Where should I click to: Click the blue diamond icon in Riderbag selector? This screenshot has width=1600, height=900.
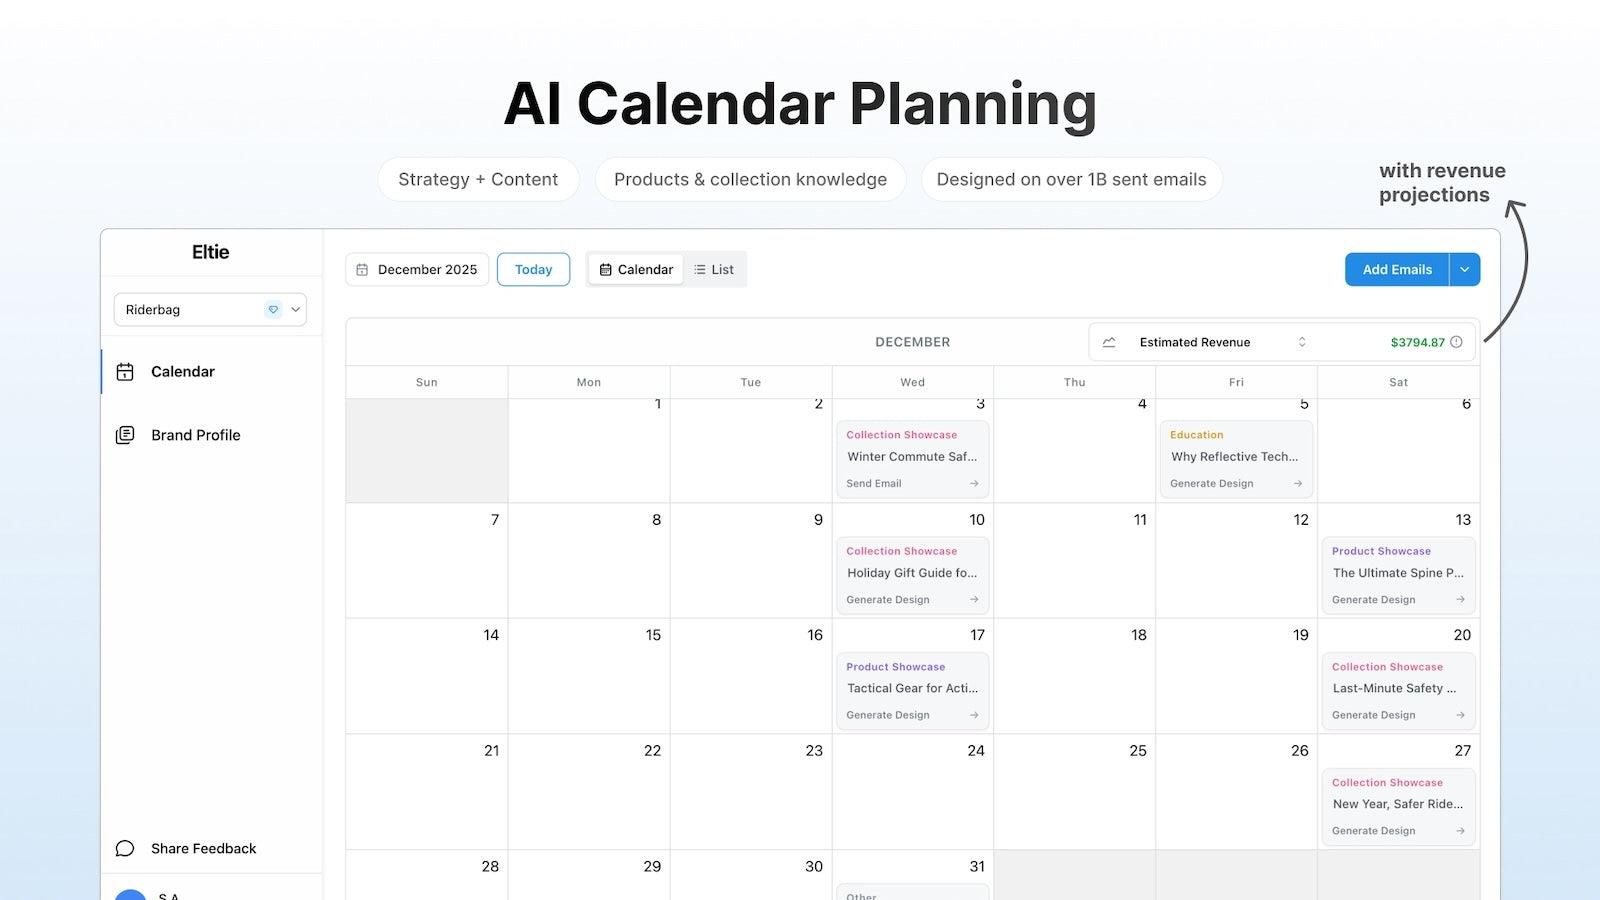pyautogui.click(x=273, y=309)
